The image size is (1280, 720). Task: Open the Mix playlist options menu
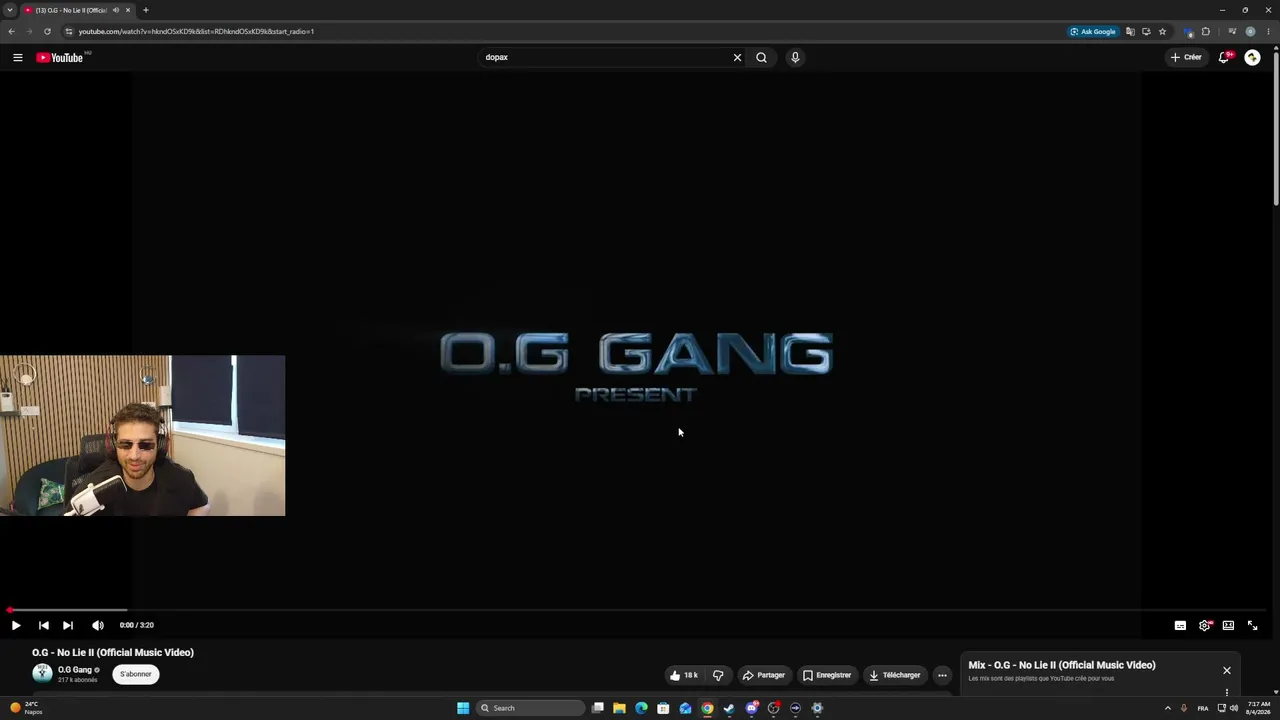(x=1227, y=692)
